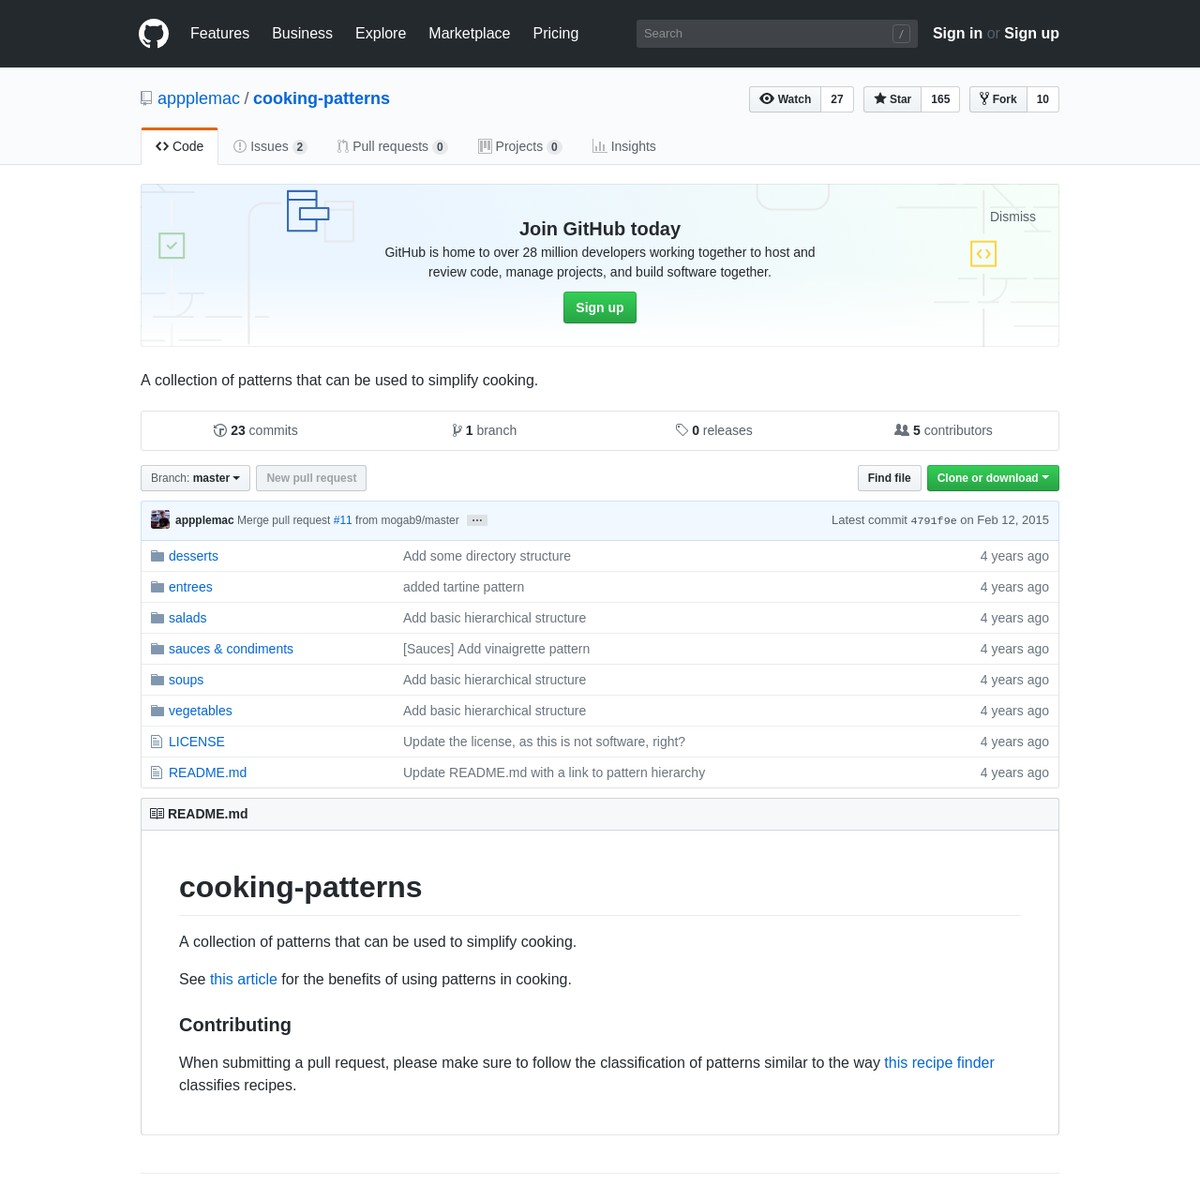This screenshot has height=1200, width=1200.
Task: Click the repository icon beside appplemac
Action: click(146, 99)
